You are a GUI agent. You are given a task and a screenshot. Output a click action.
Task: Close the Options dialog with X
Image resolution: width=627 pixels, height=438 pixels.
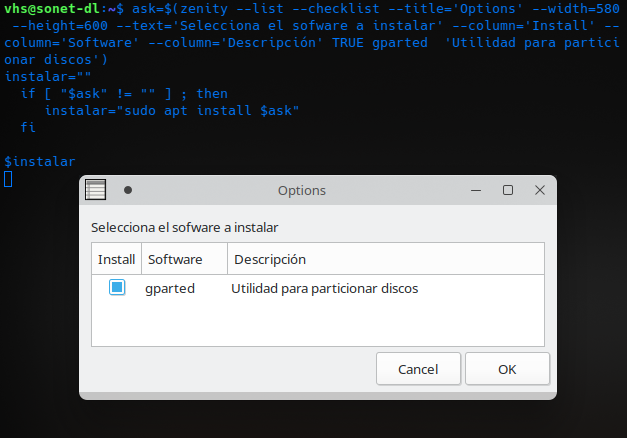[x=540, y=190]
